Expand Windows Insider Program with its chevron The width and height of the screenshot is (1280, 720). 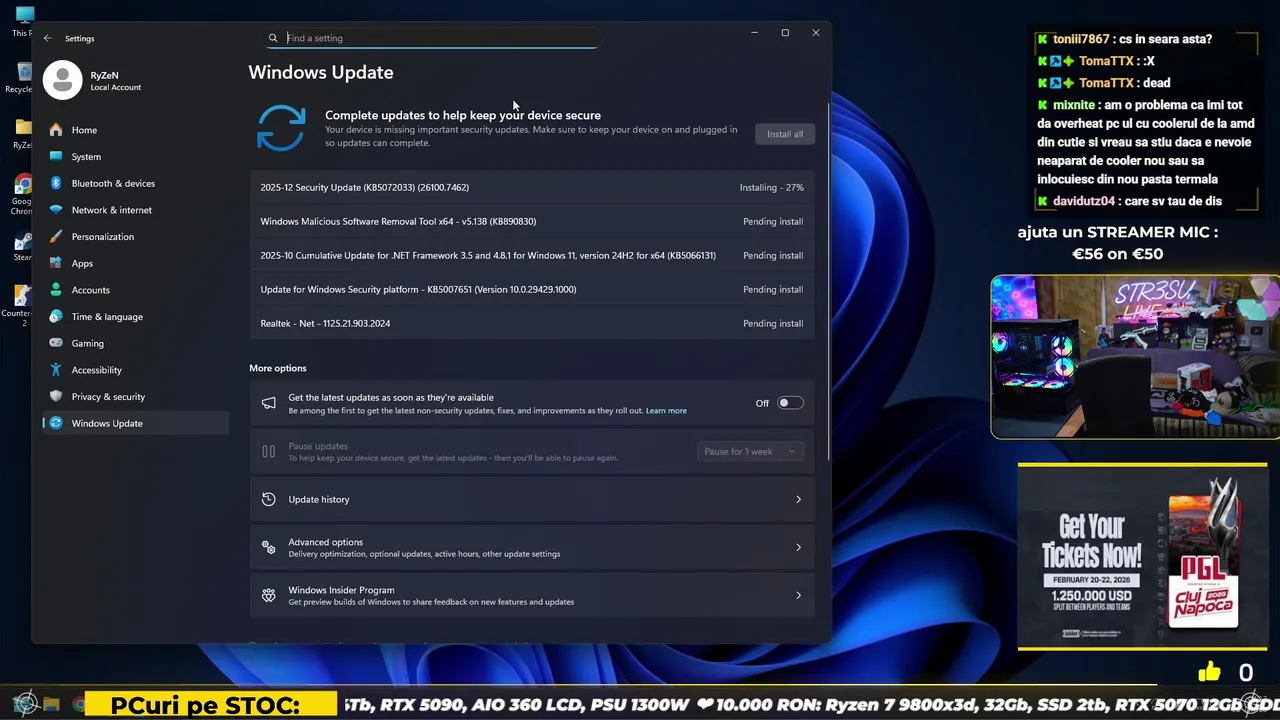[798, 595]
